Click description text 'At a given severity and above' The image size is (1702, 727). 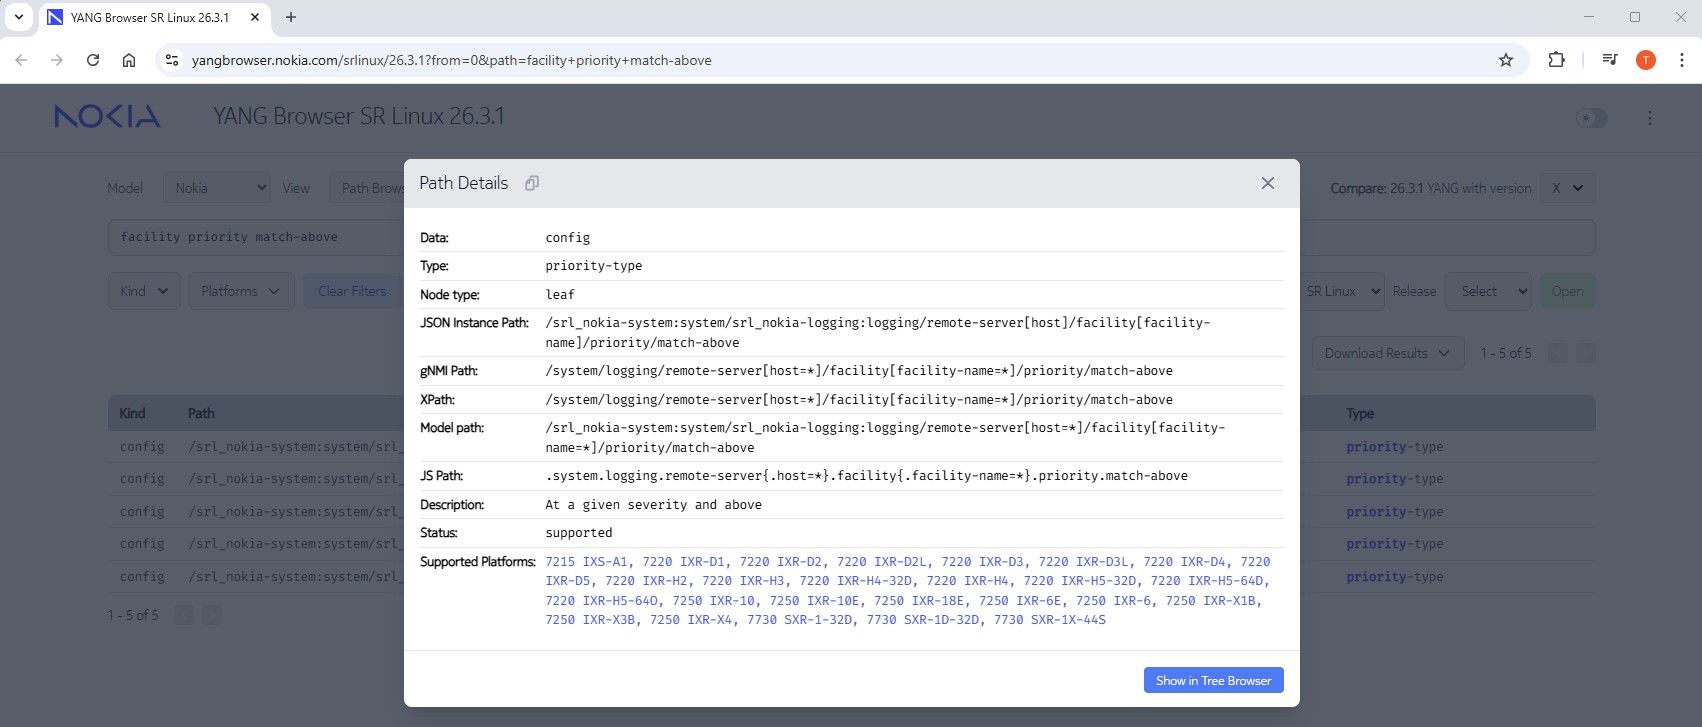tap(654, 505)
